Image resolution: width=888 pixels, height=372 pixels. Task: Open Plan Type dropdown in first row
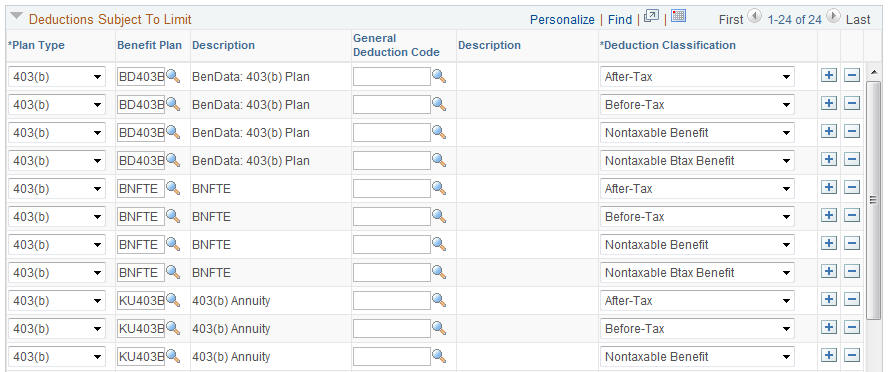(x=57, y=76)
